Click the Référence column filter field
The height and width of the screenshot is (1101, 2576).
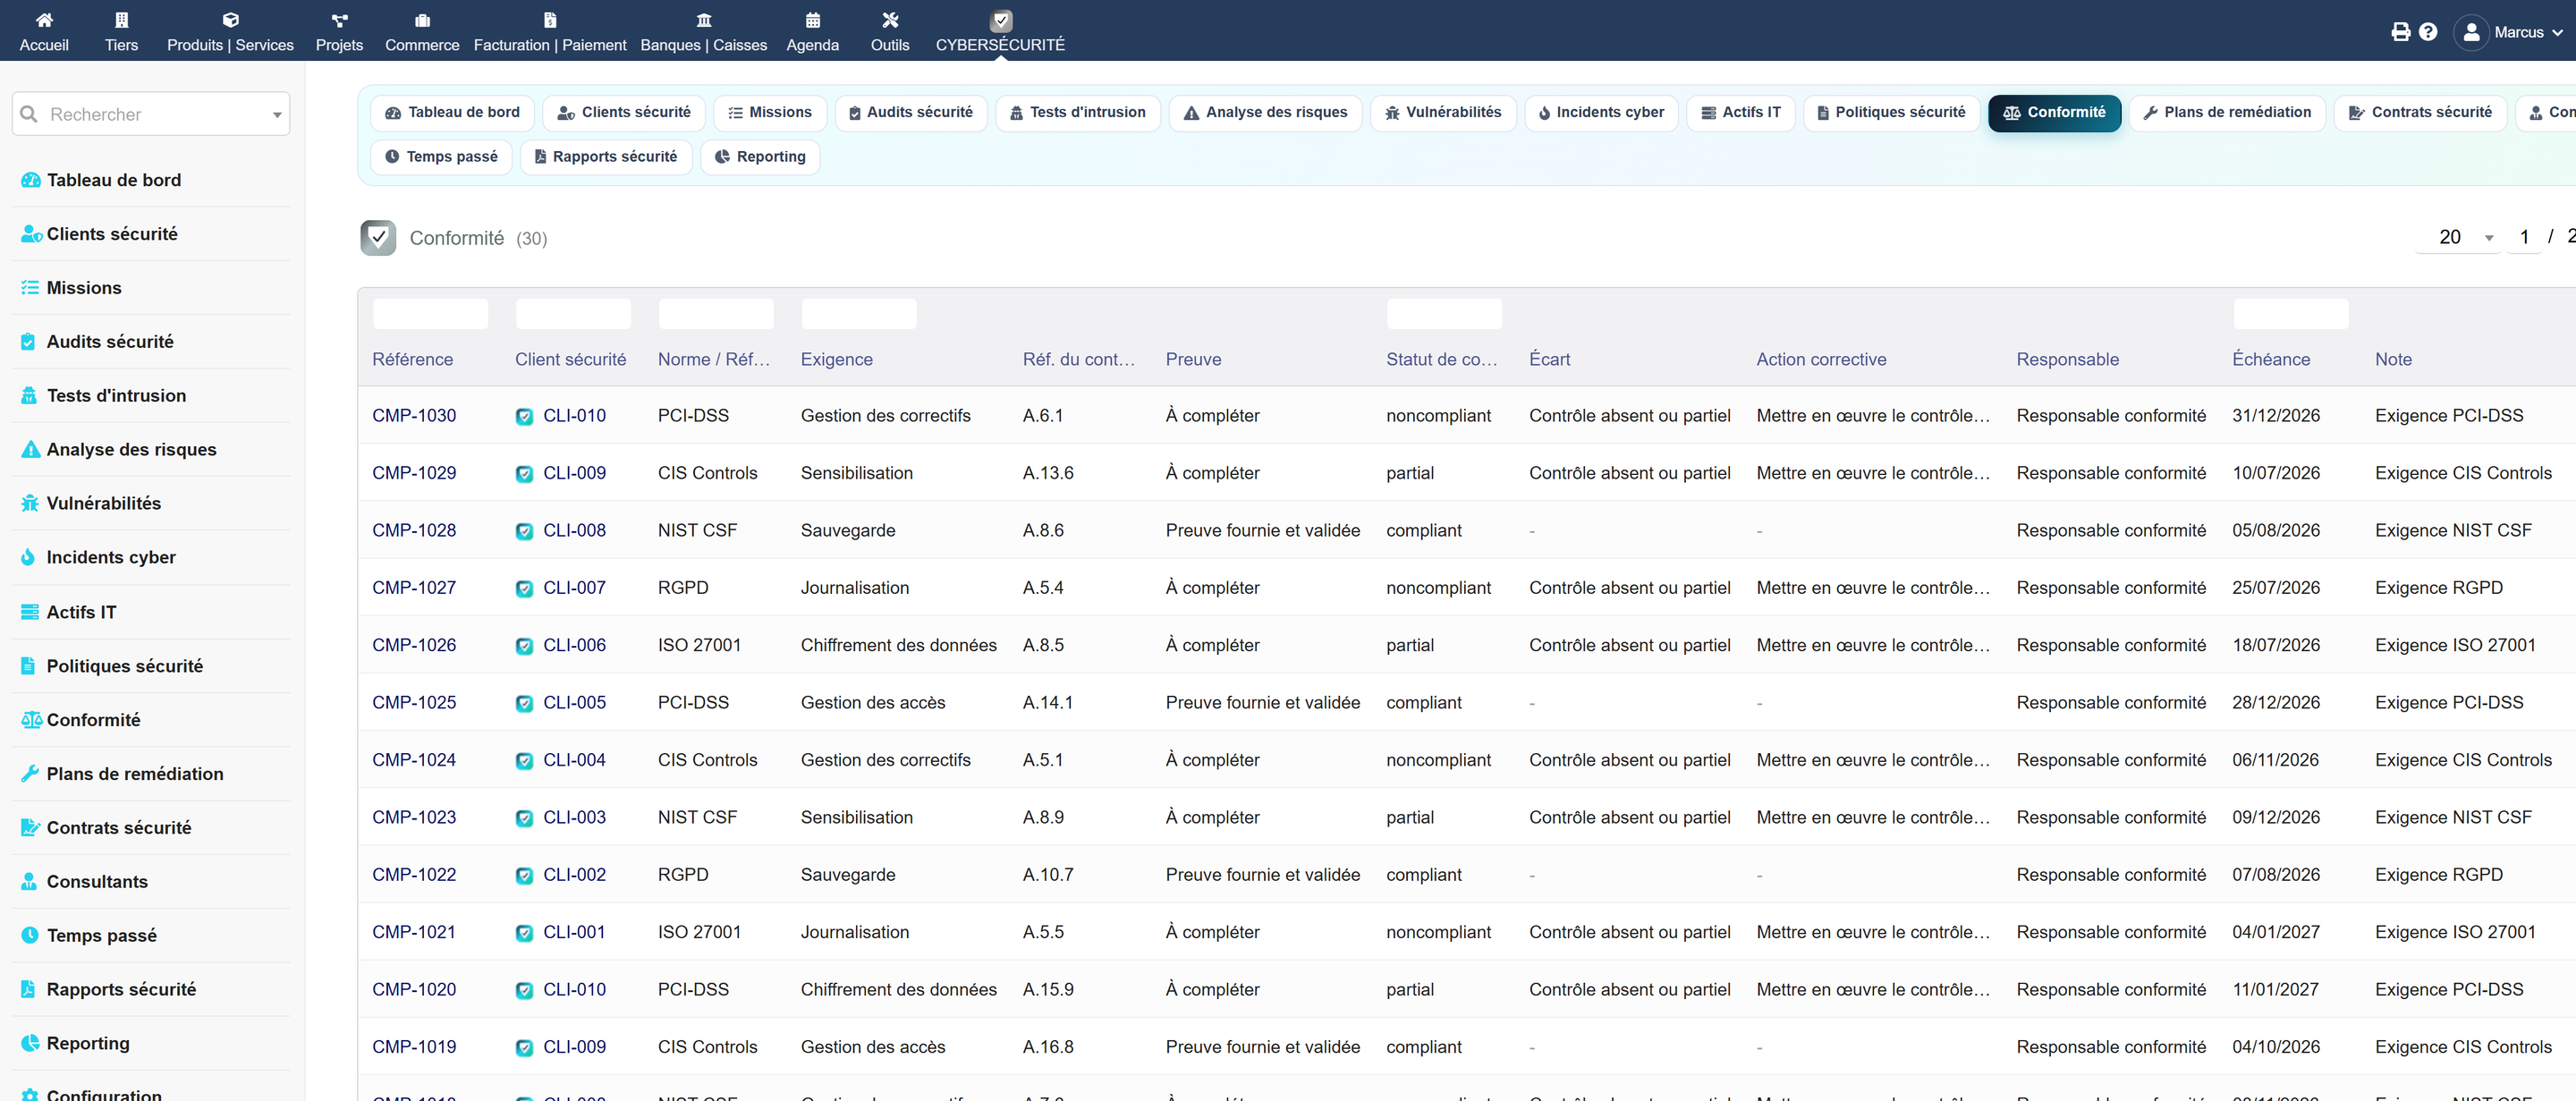click(430, 314)
